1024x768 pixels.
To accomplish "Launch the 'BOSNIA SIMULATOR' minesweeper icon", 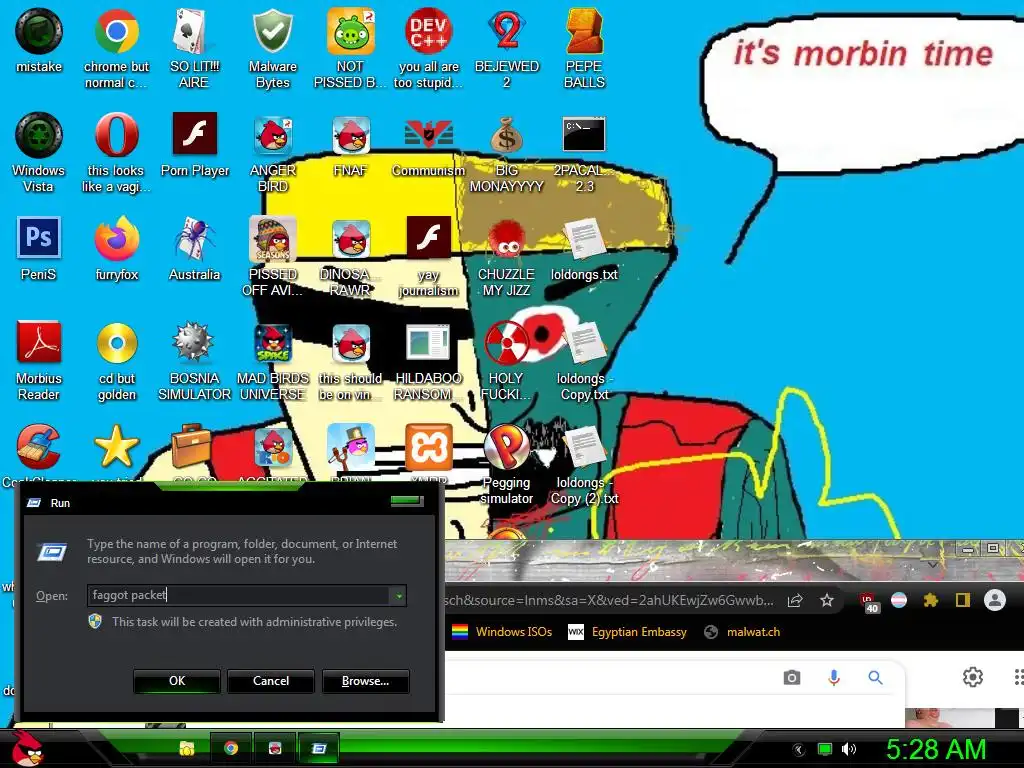I will click(194, 360).
